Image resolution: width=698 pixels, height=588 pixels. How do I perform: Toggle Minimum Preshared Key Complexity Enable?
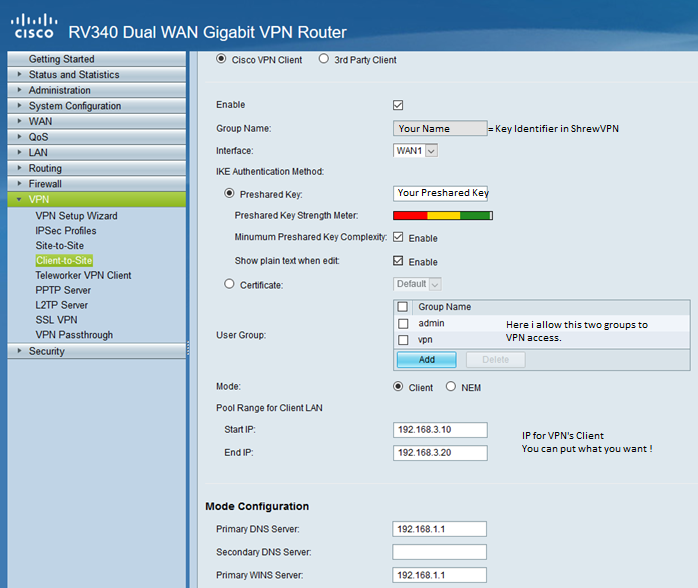(x=398, y=237)
